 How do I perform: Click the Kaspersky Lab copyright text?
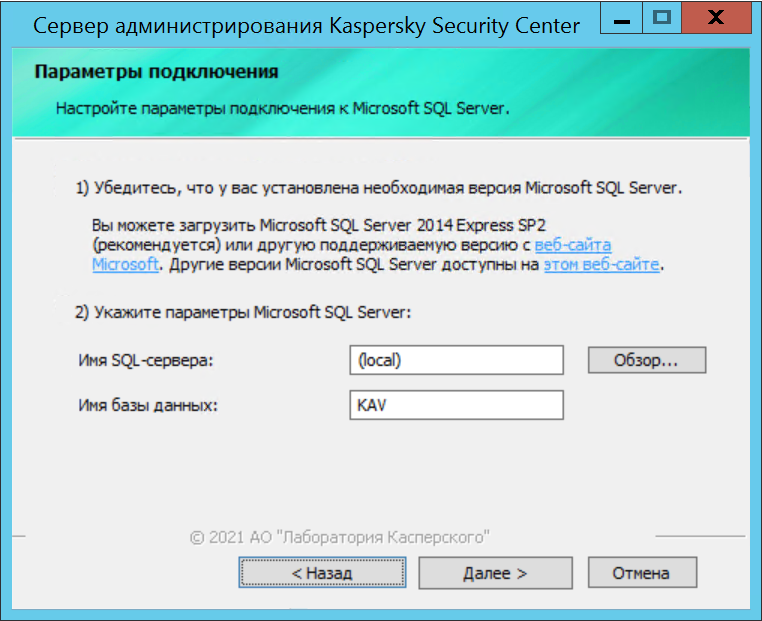coord(339,537)
